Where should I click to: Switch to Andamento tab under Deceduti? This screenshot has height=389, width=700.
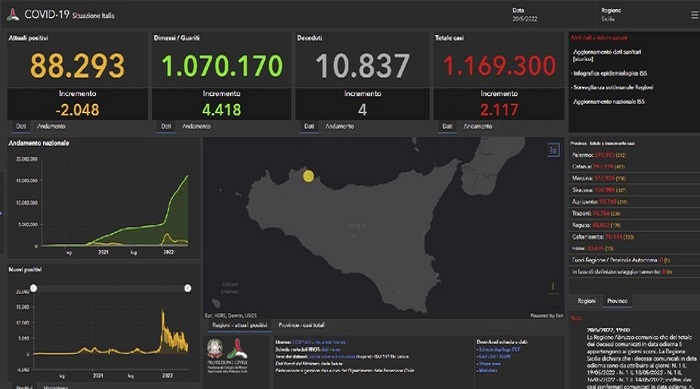click(x=339, y=126)
